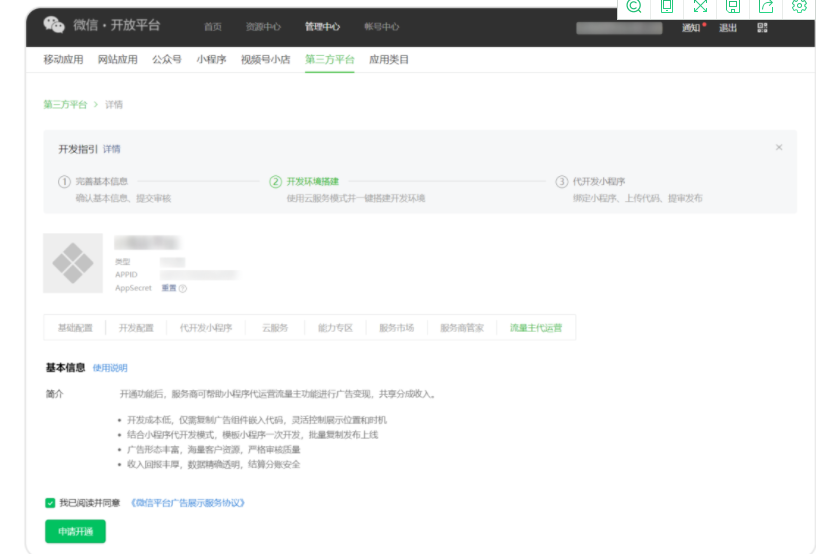
Task: Open the 详情 link beside 开发指引
Action: click(x=111, y=149)
